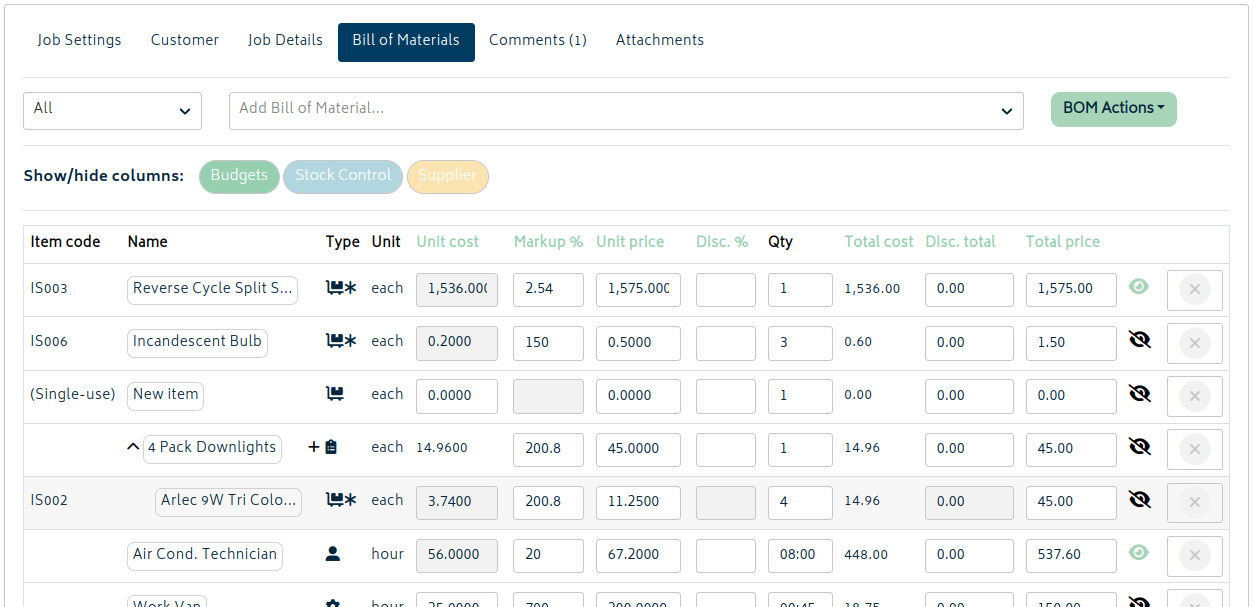The image size is (1254, 607).
Task: Switch to the Job Details tab
Action: coord(285,41)
